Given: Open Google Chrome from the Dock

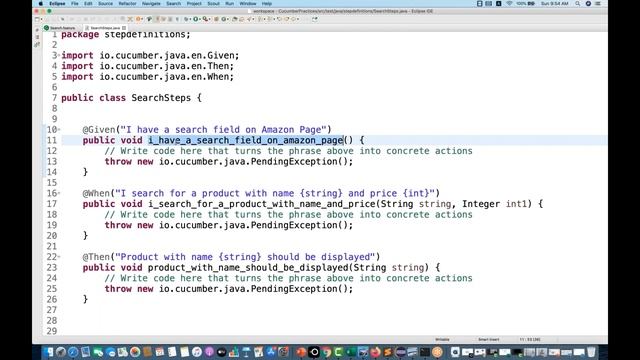Looking at the screenshot, I should (x=326, y=352).
